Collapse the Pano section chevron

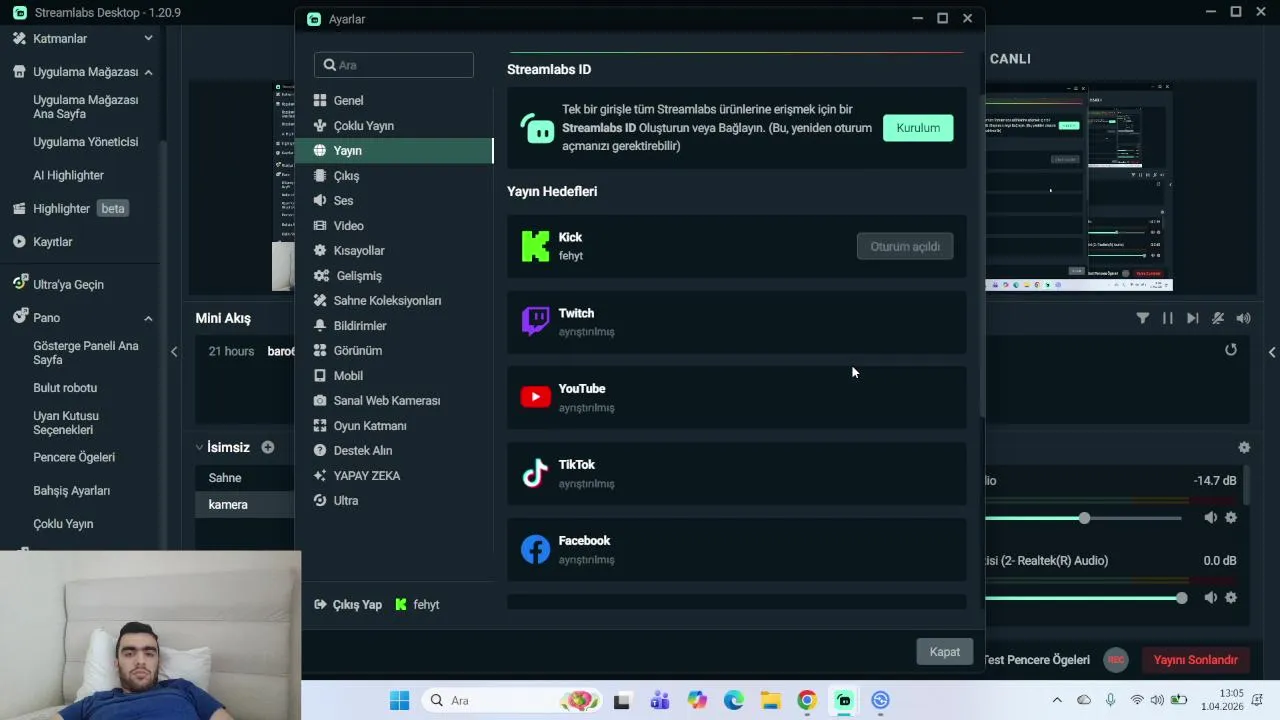[x=148, y=318]
